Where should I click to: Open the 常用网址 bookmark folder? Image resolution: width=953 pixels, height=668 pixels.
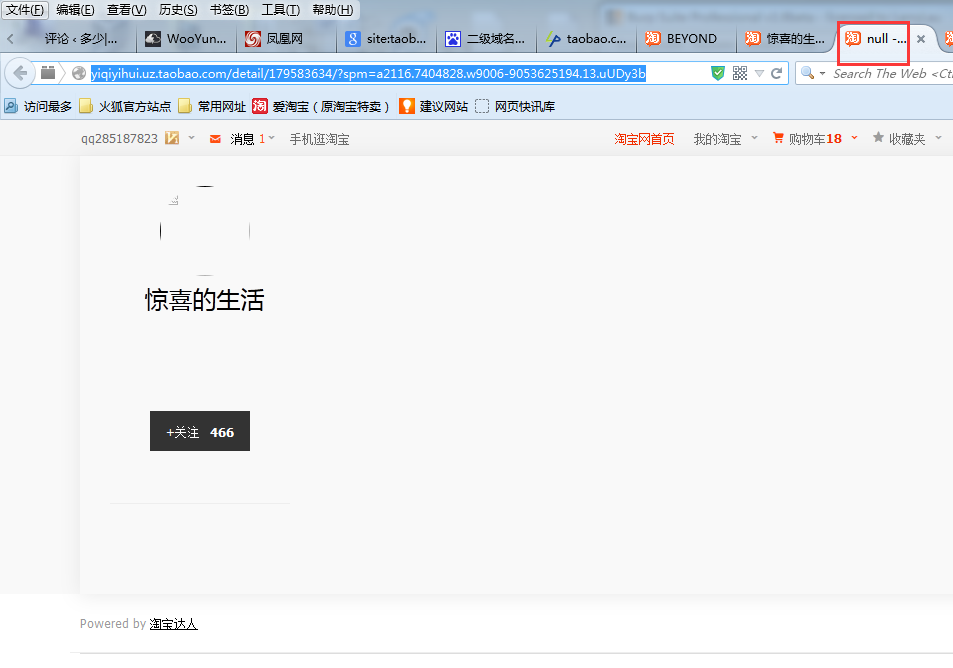pos(212,106)
